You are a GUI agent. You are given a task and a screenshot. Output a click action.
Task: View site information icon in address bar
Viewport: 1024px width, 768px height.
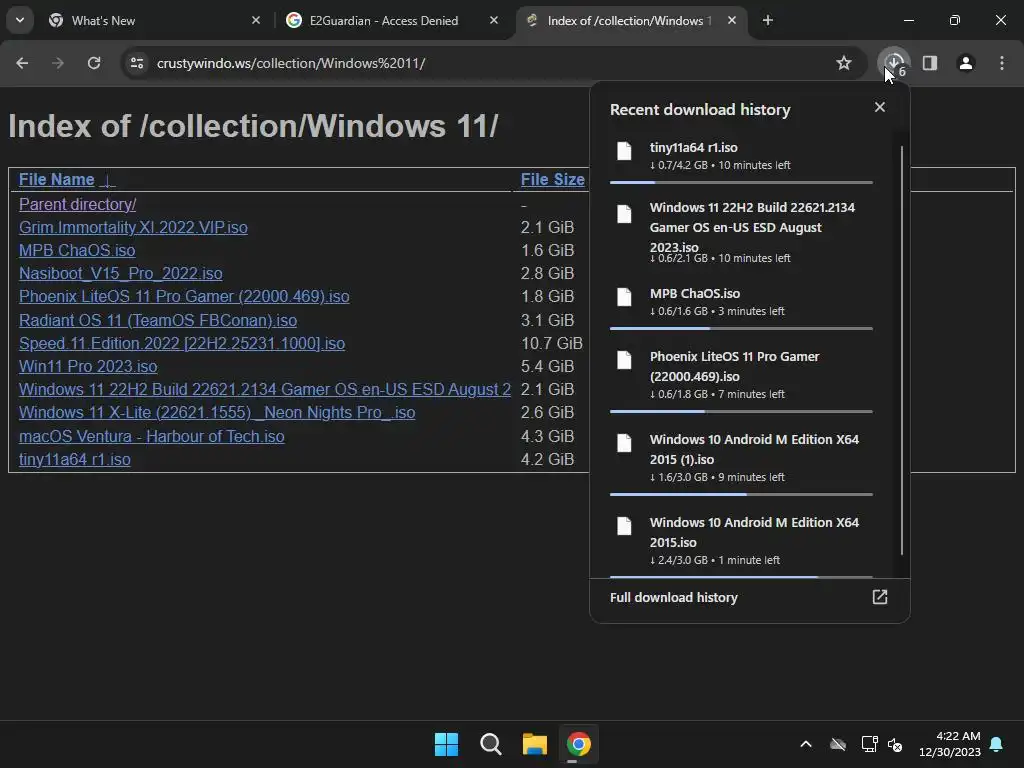pos(137,63)
